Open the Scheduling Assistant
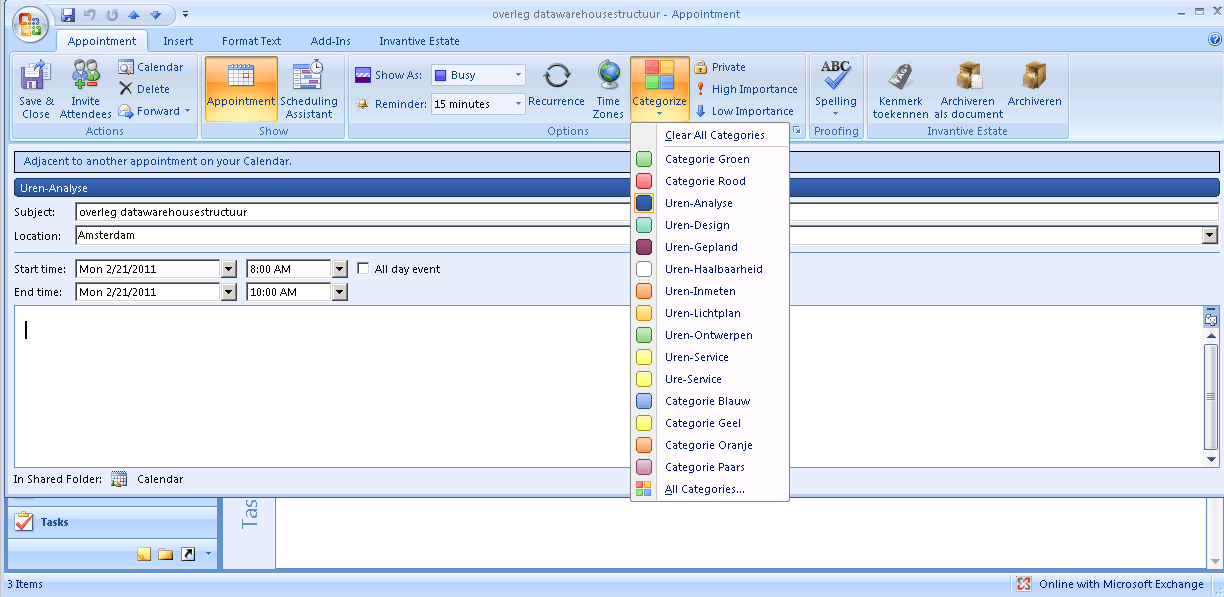Screen dimensions: 1224x597 [309, 90]
